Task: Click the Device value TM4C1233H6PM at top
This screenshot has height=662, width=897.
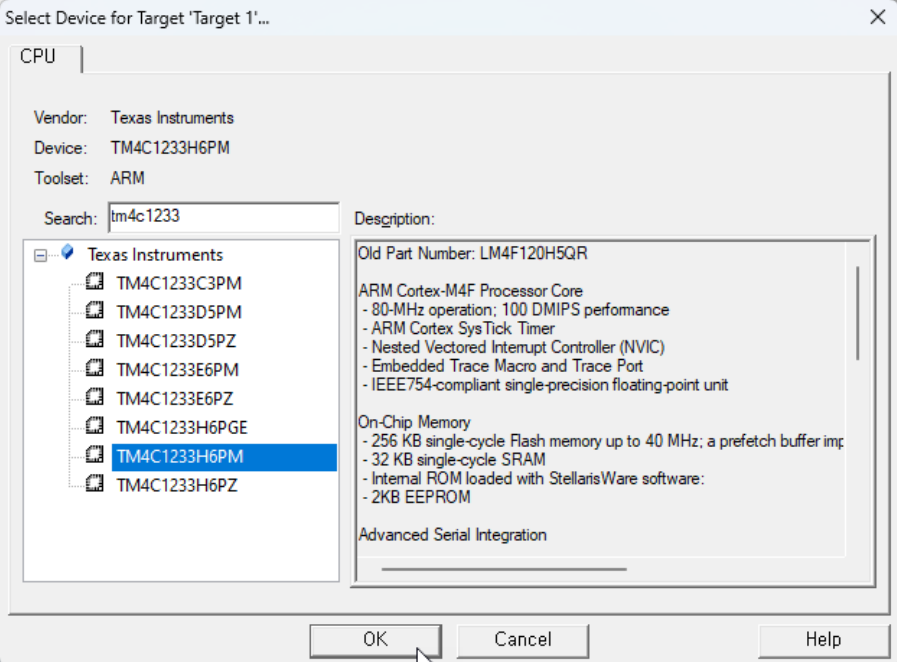Action: coord(170,148)
